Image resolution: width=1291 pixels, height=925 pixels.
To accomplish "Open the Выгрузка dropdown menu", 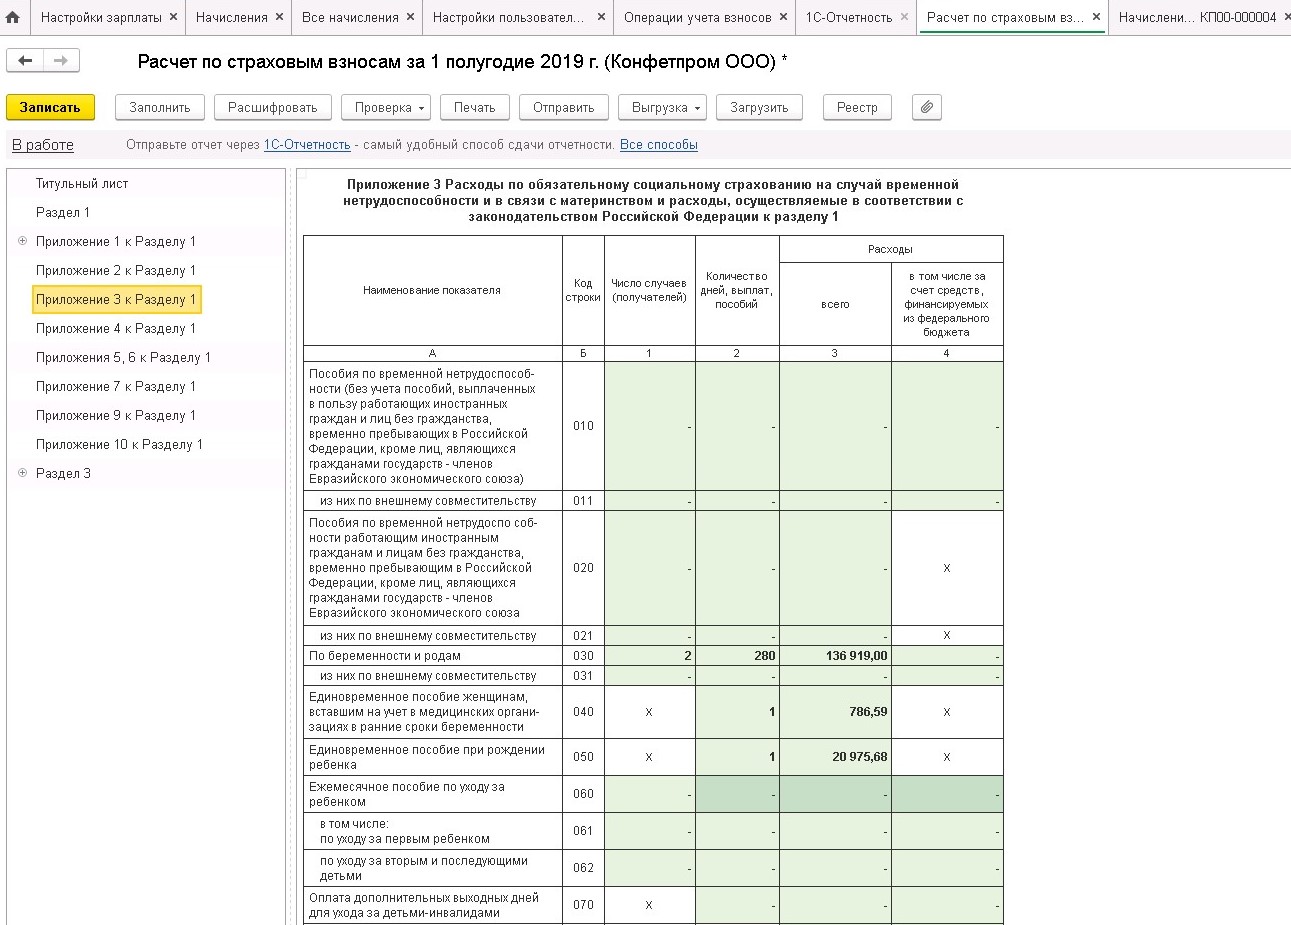I will click(x=667, y=107).
